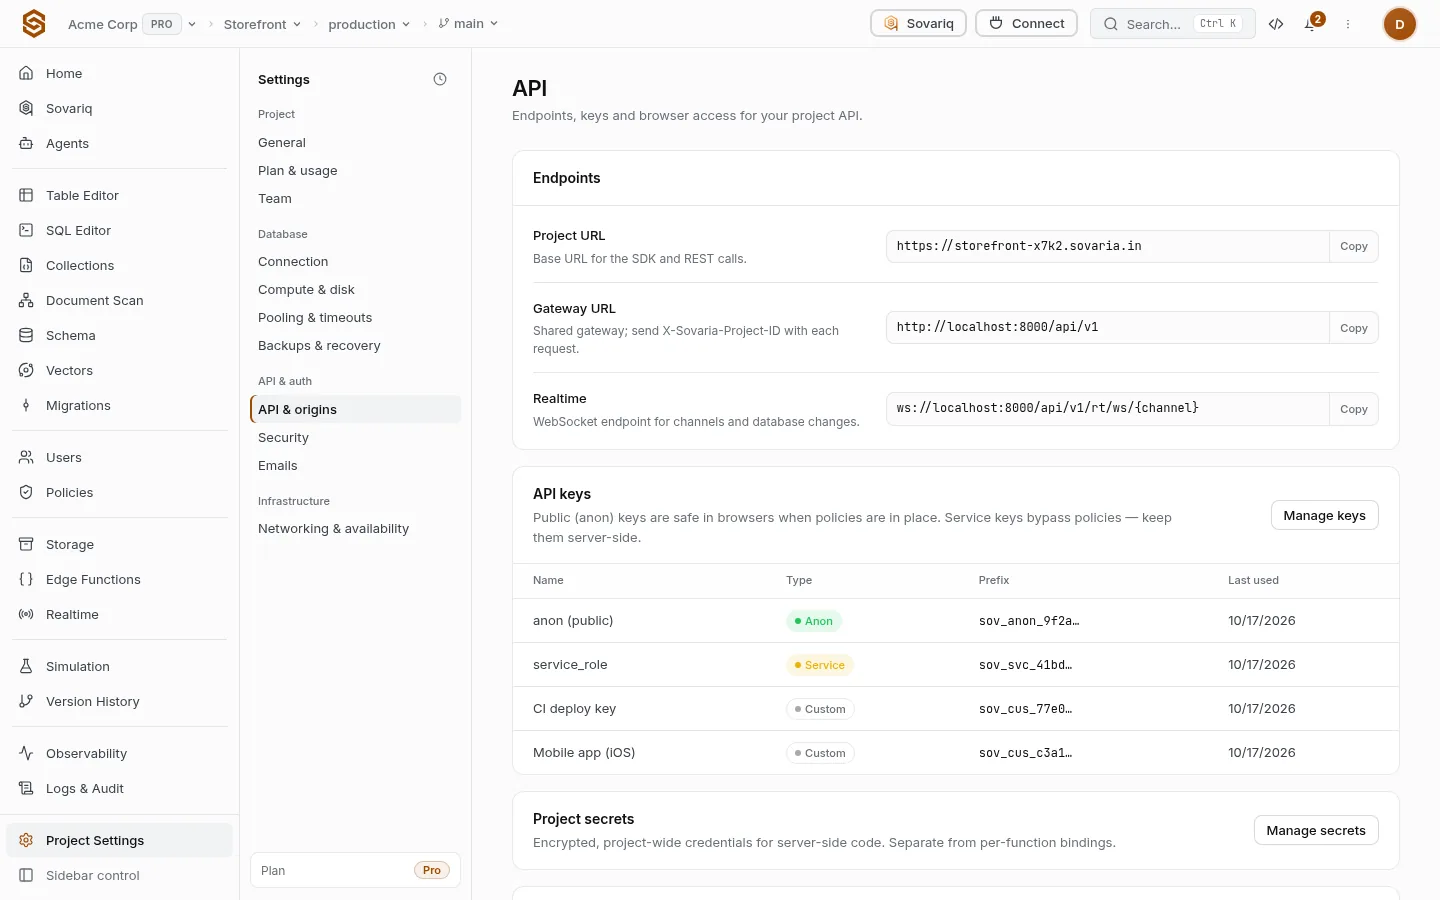Open Table Editor icon in sidebar
Viewport: 1440px width, 900px height.
click(x=26, y=195)
